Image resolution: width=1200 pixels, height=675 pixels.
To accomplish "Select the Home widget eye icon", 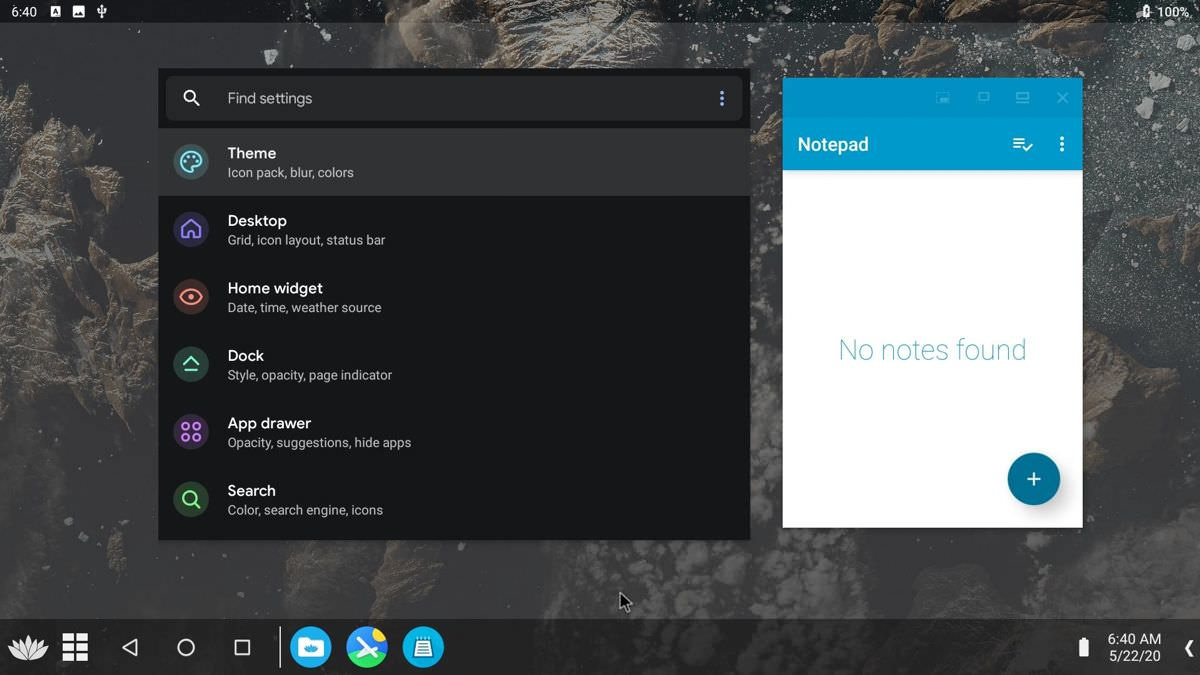I will coord(191,297).
